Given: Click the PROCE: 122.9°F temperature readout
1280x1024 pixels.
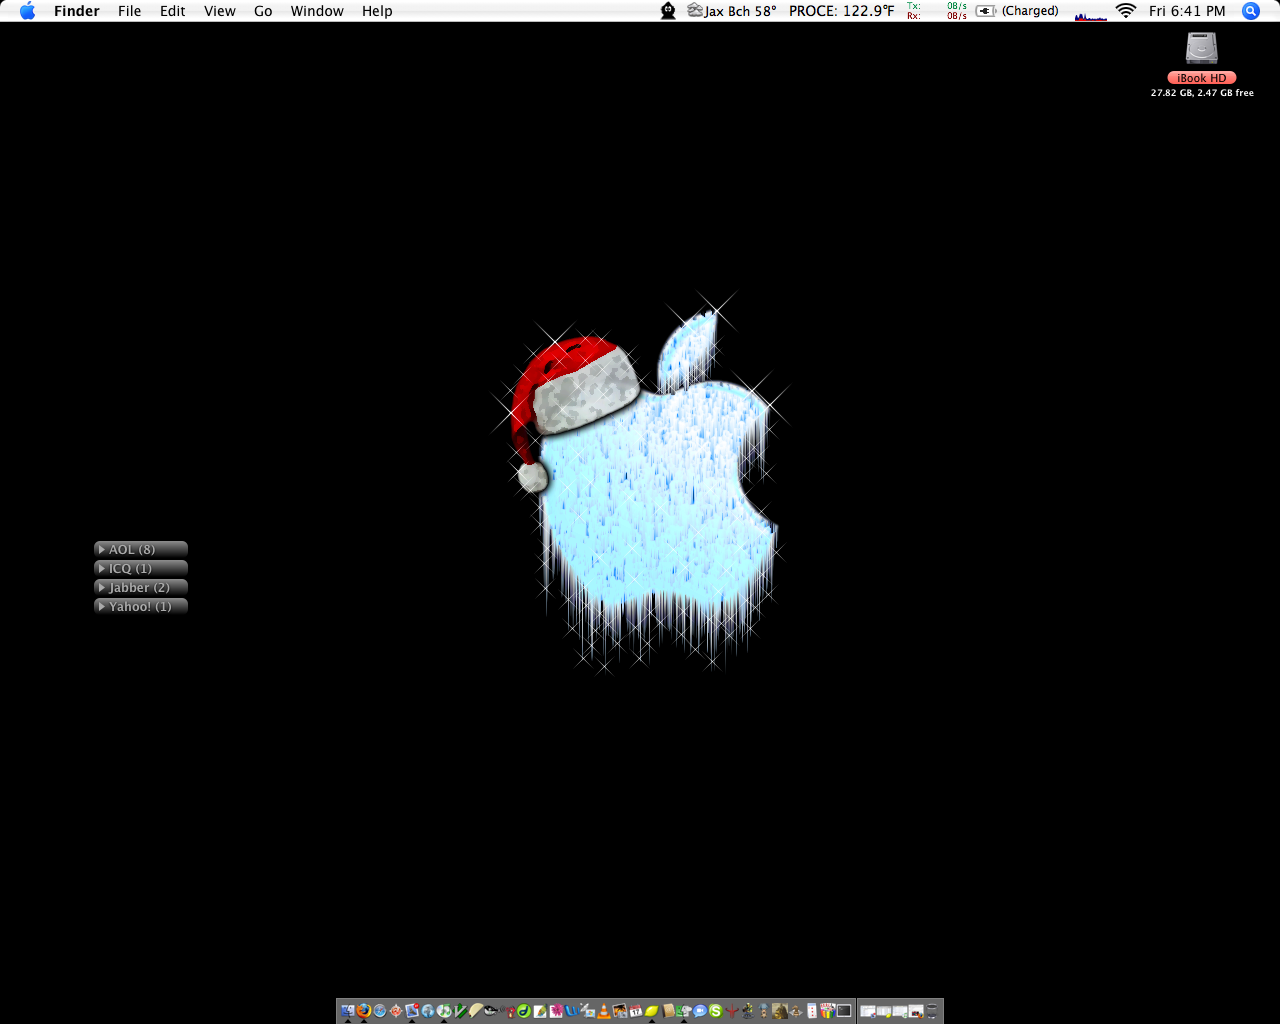Looking at the screenshot, I should pyautogui.click(x=841, y=11).
